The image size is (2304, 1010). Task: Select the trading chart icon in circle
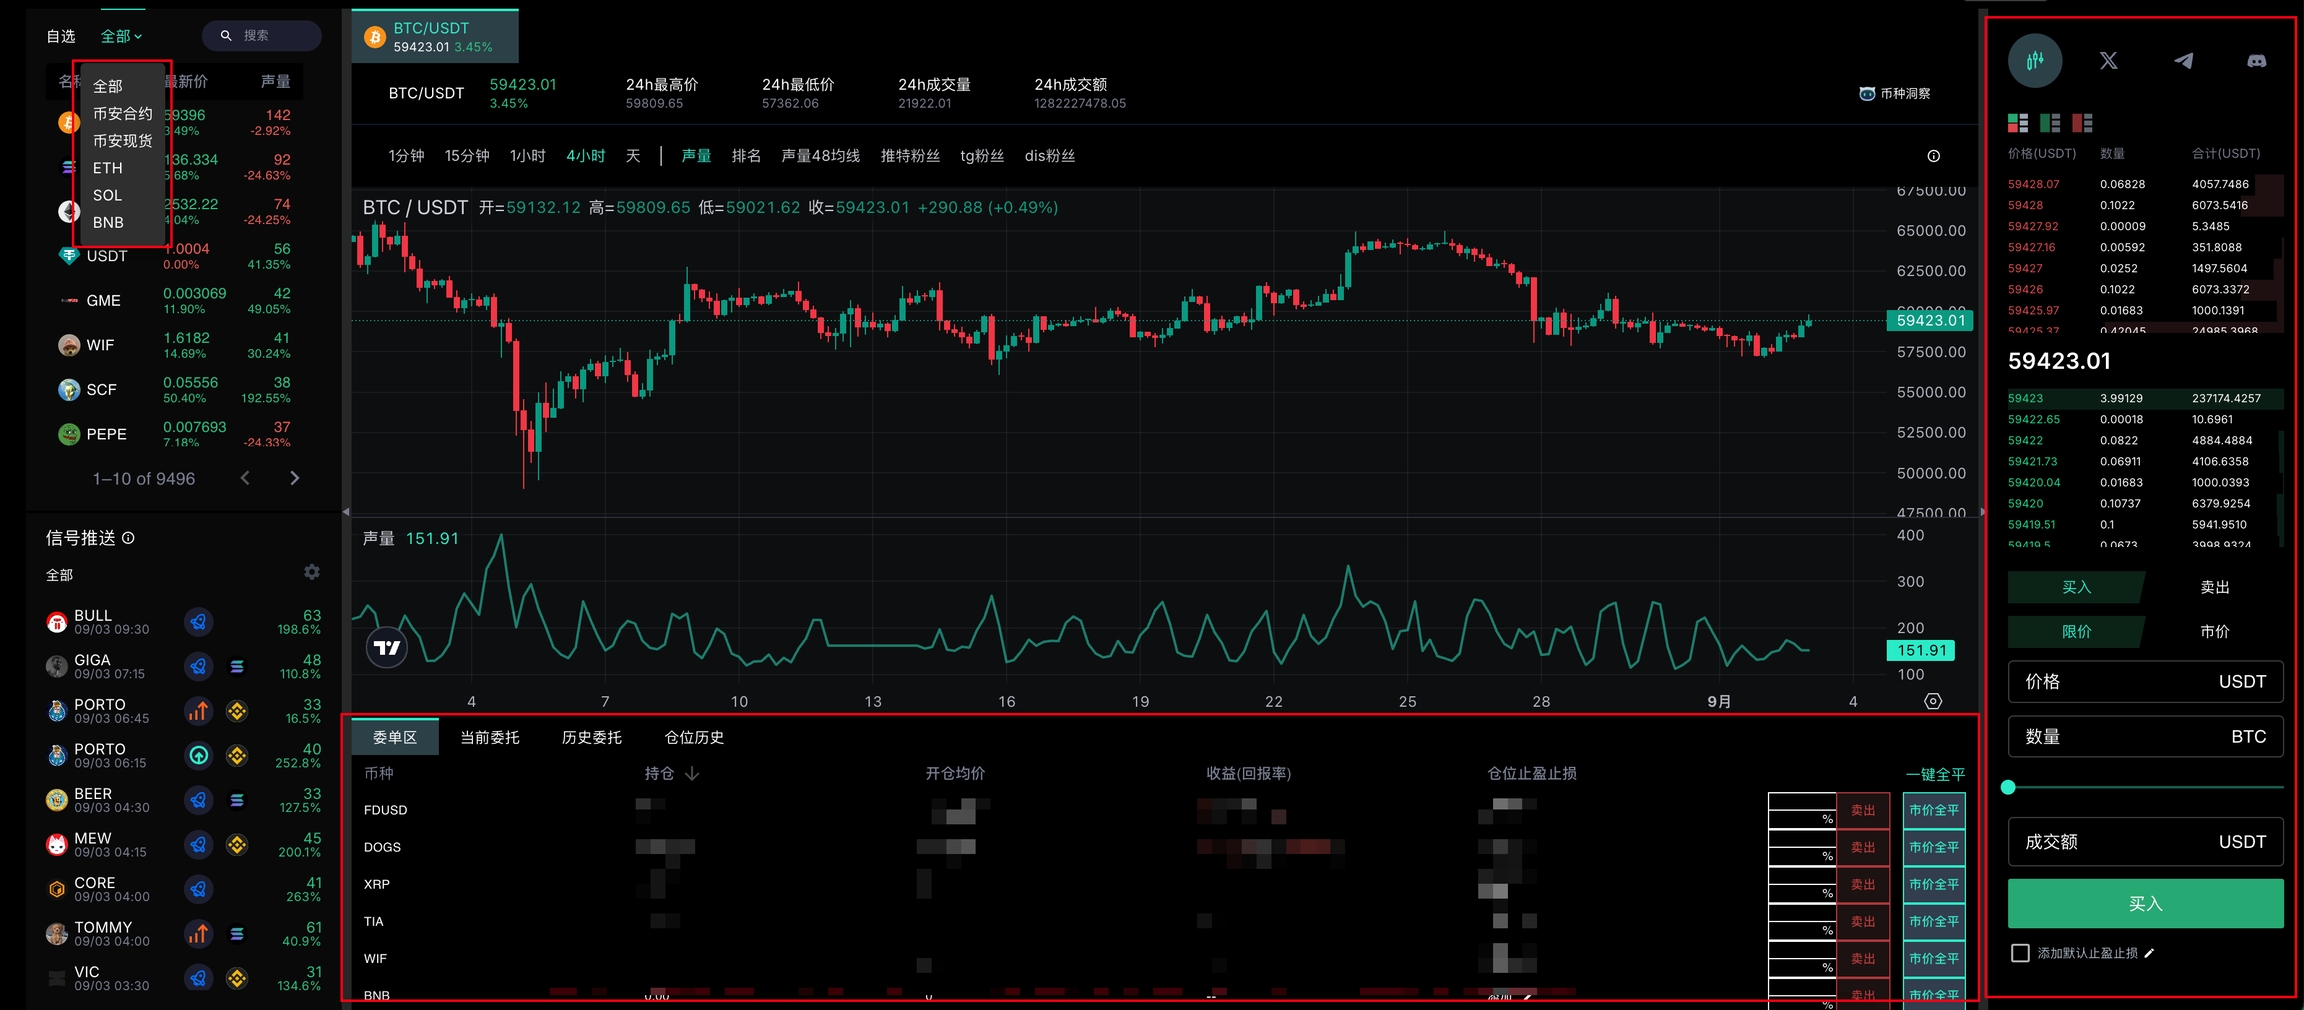2034,61
